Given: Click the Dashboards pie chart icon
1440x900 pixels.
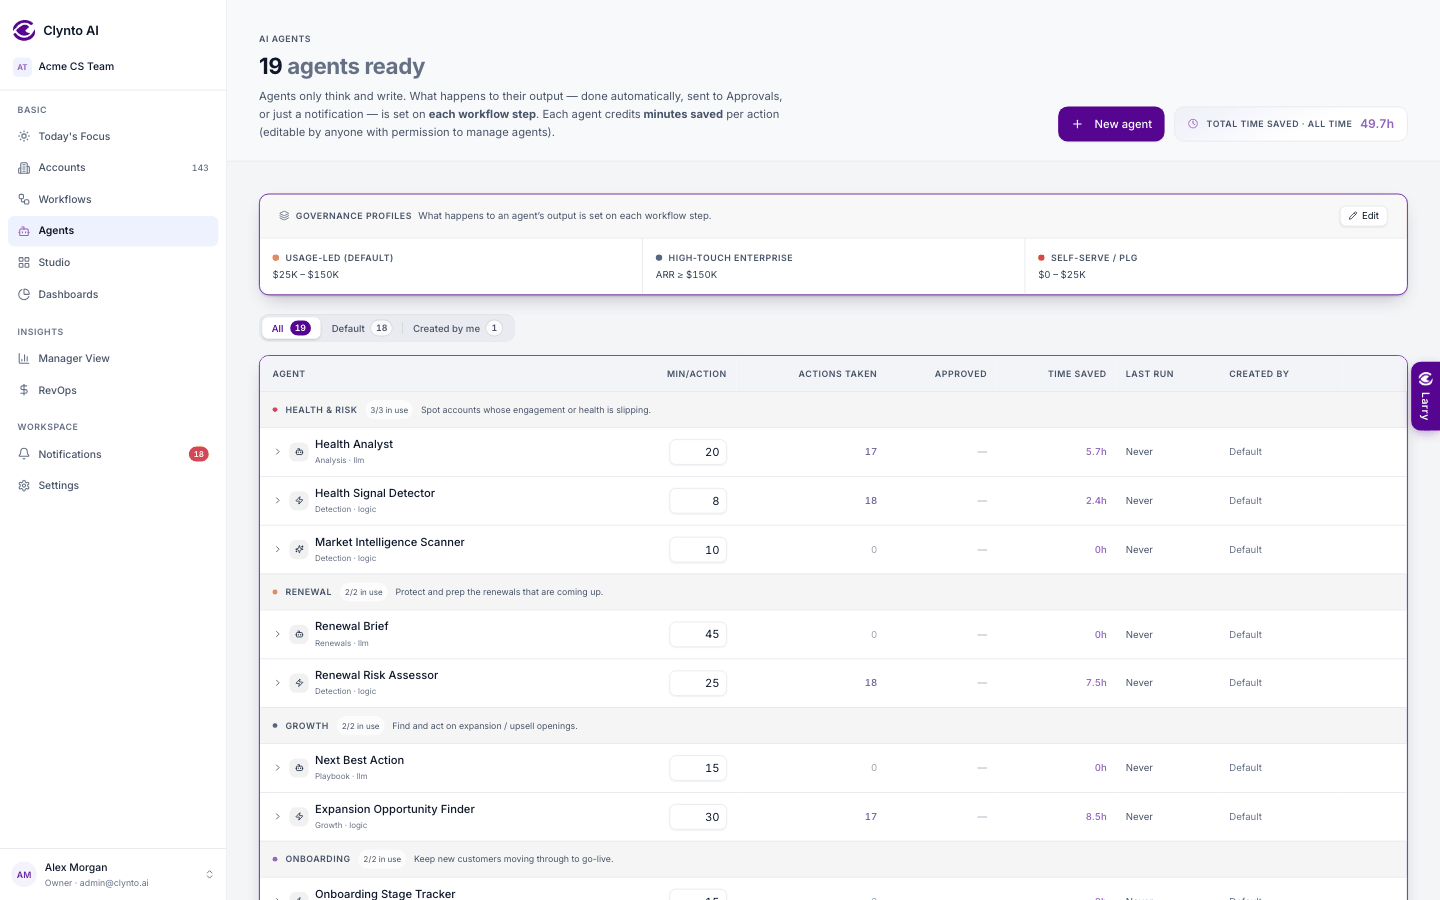Looking at the screenshot, I should [24, 294].
